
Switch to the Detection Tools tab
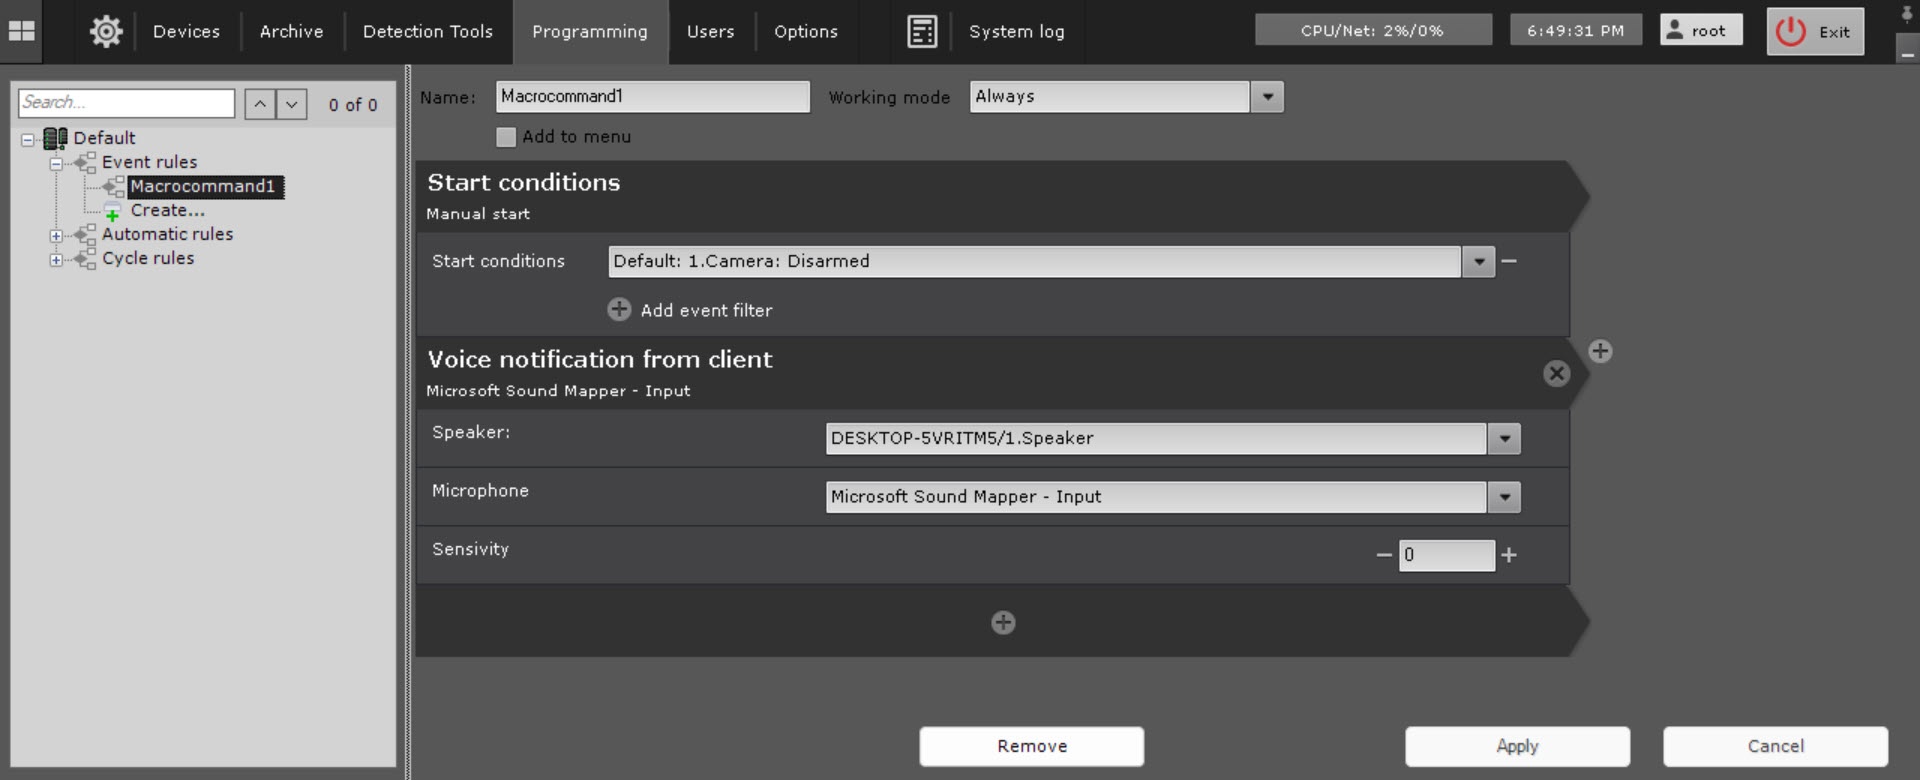[x=427, y=31]
